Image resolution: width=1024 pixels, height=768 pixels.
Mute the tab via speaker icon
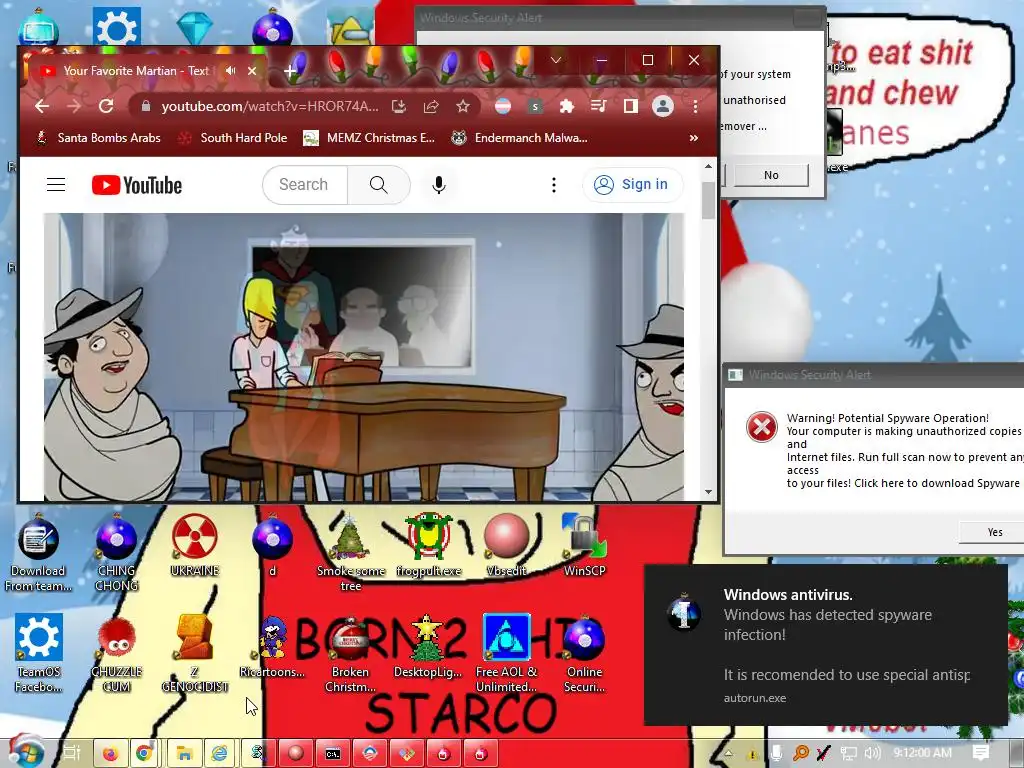point(231,71)
